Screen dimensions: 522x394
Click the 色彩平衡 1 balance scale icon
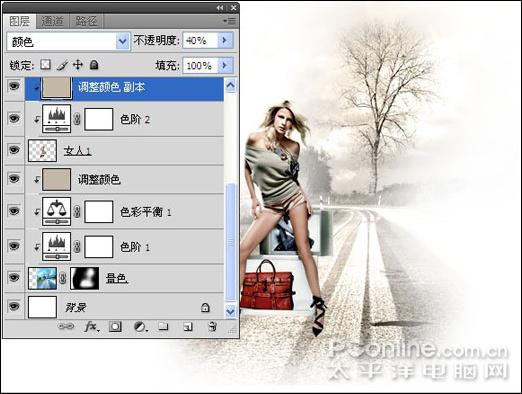pos(57,211)
